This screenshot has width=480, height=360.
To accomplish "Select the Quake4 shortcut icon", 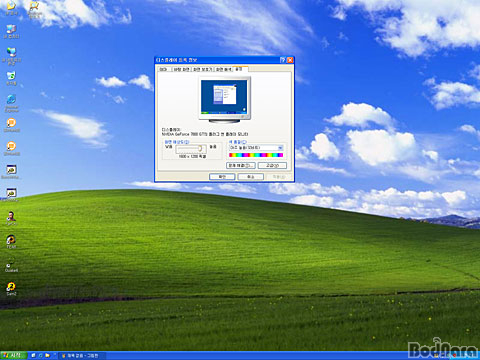I will [11, 266].
